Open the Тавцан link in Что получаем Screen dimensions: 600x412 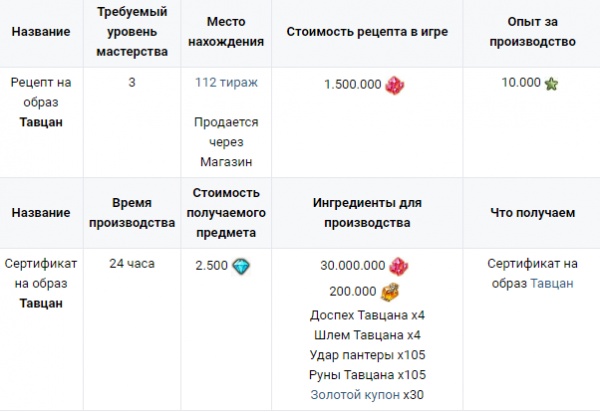(551, 283)
